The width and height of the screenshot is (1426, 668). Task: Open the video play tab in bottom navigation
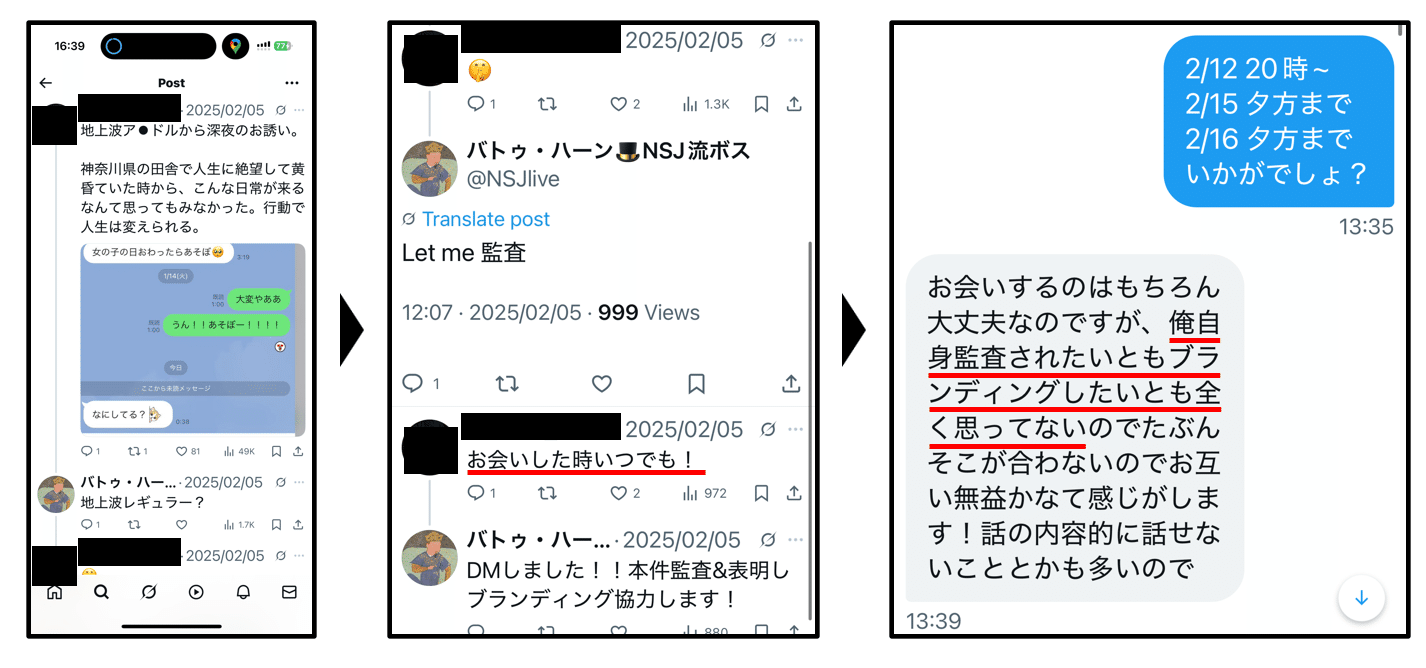pyautogui.click(x=196, y=592)
